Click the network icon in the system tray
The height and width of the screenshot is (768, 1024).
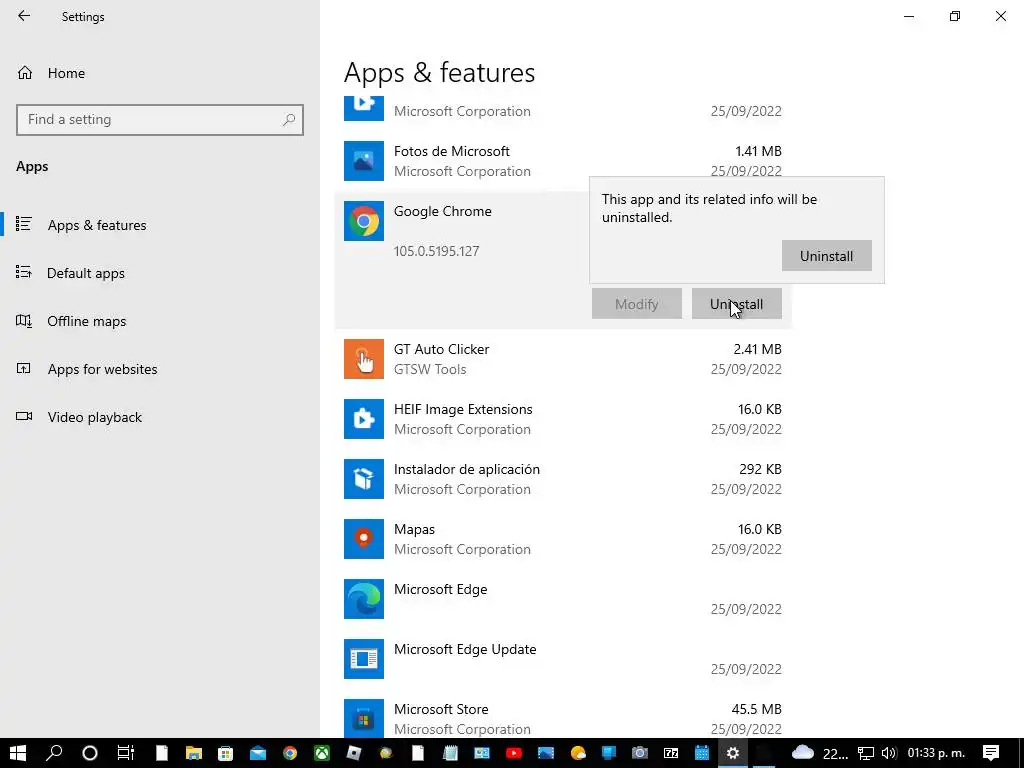[x=865, y=754]
